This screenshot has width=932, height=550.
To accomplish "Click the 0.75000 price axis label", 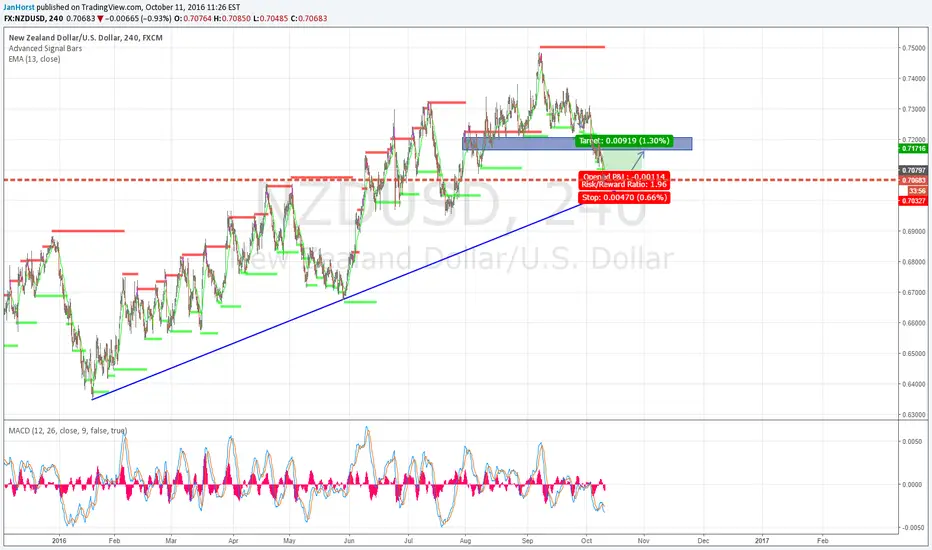I will pos(914,48).
